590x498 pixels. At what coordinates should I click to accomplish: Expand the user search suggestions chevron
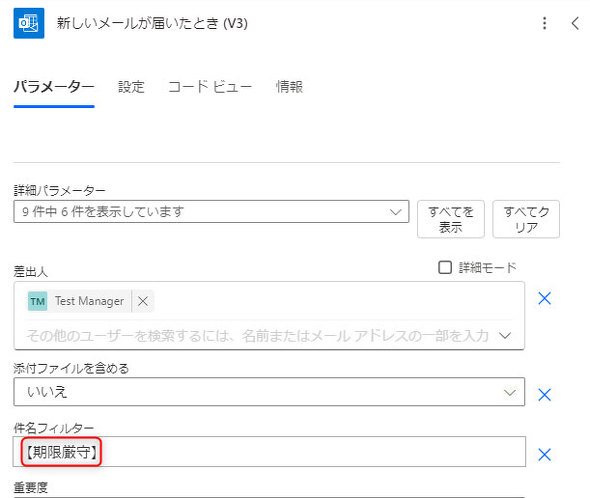tap(505, 335)
